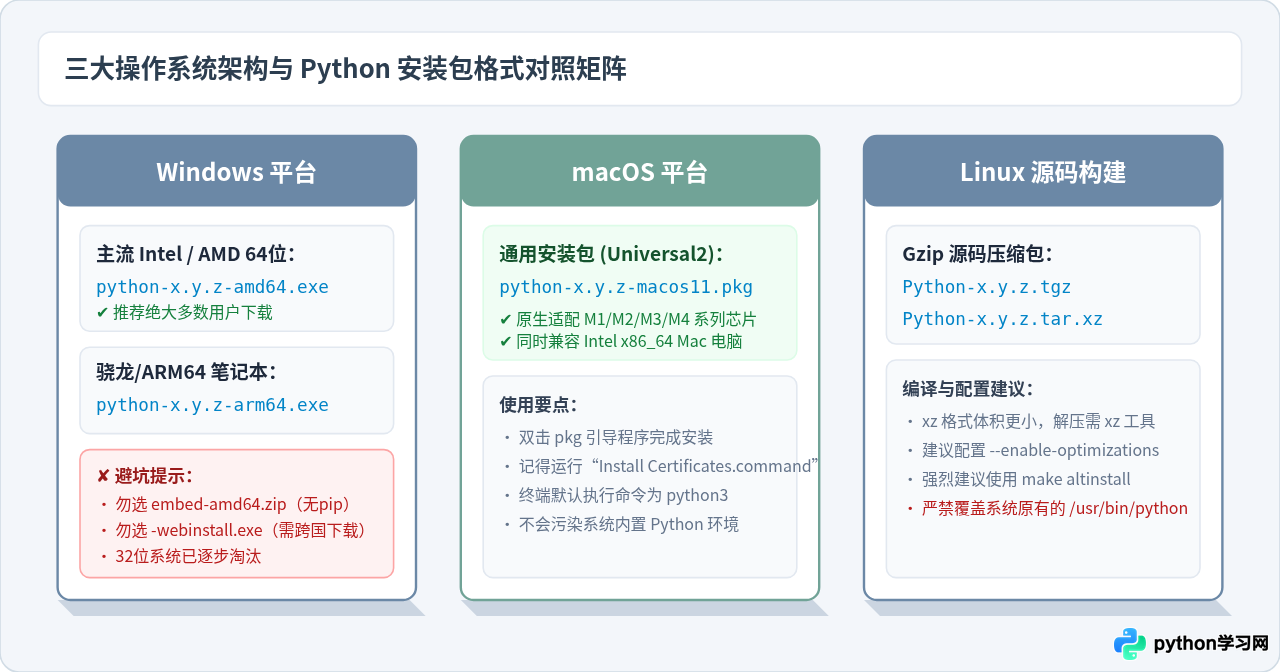The height and width of the screenshot is (672, 1280).
Task: Click 严禁覆盖 /usr/bin/python warning
Action: 1047,508
